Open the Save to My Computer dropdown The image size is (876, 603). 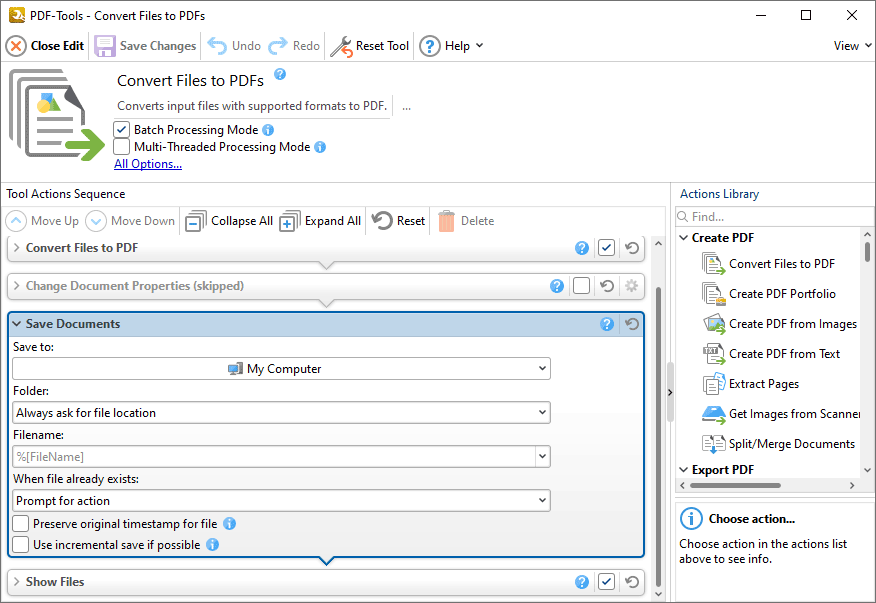281,369
